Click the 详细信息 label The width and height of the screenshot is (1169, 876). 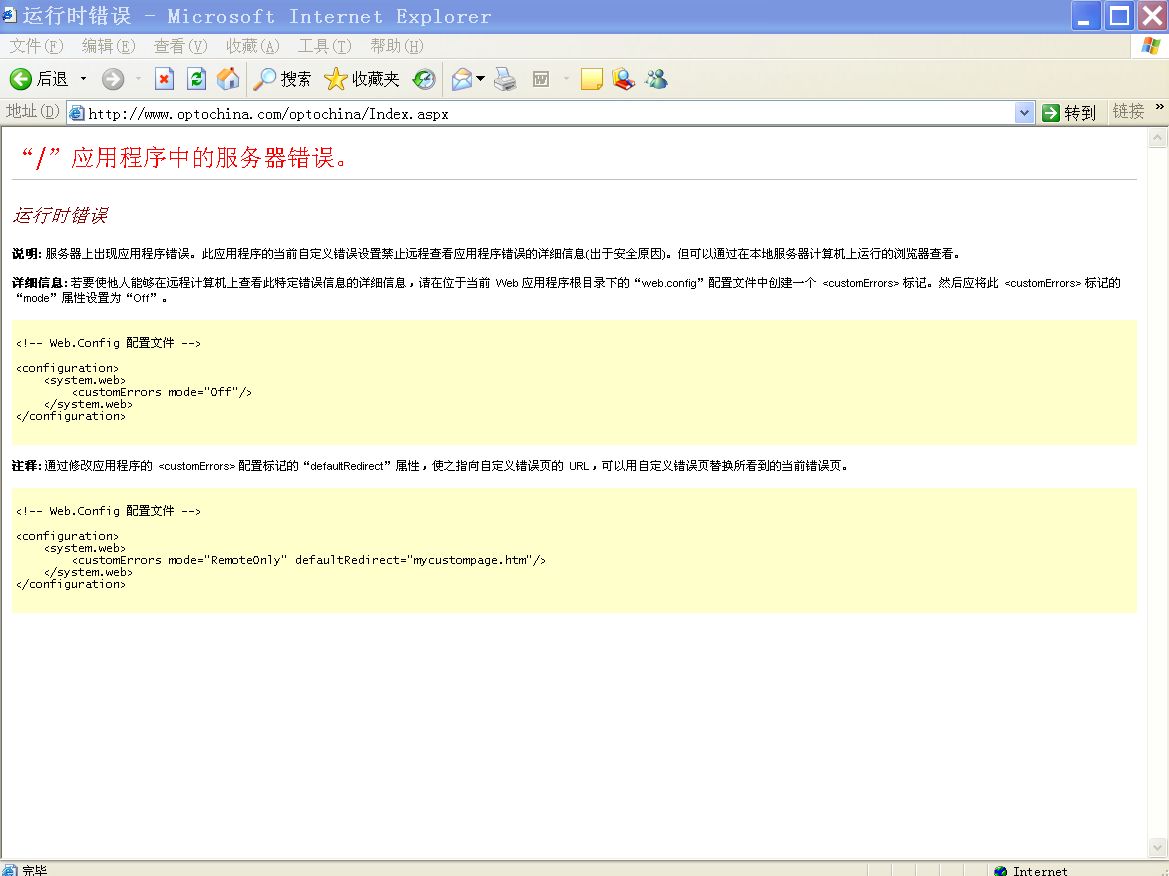(x=40, y=283)
